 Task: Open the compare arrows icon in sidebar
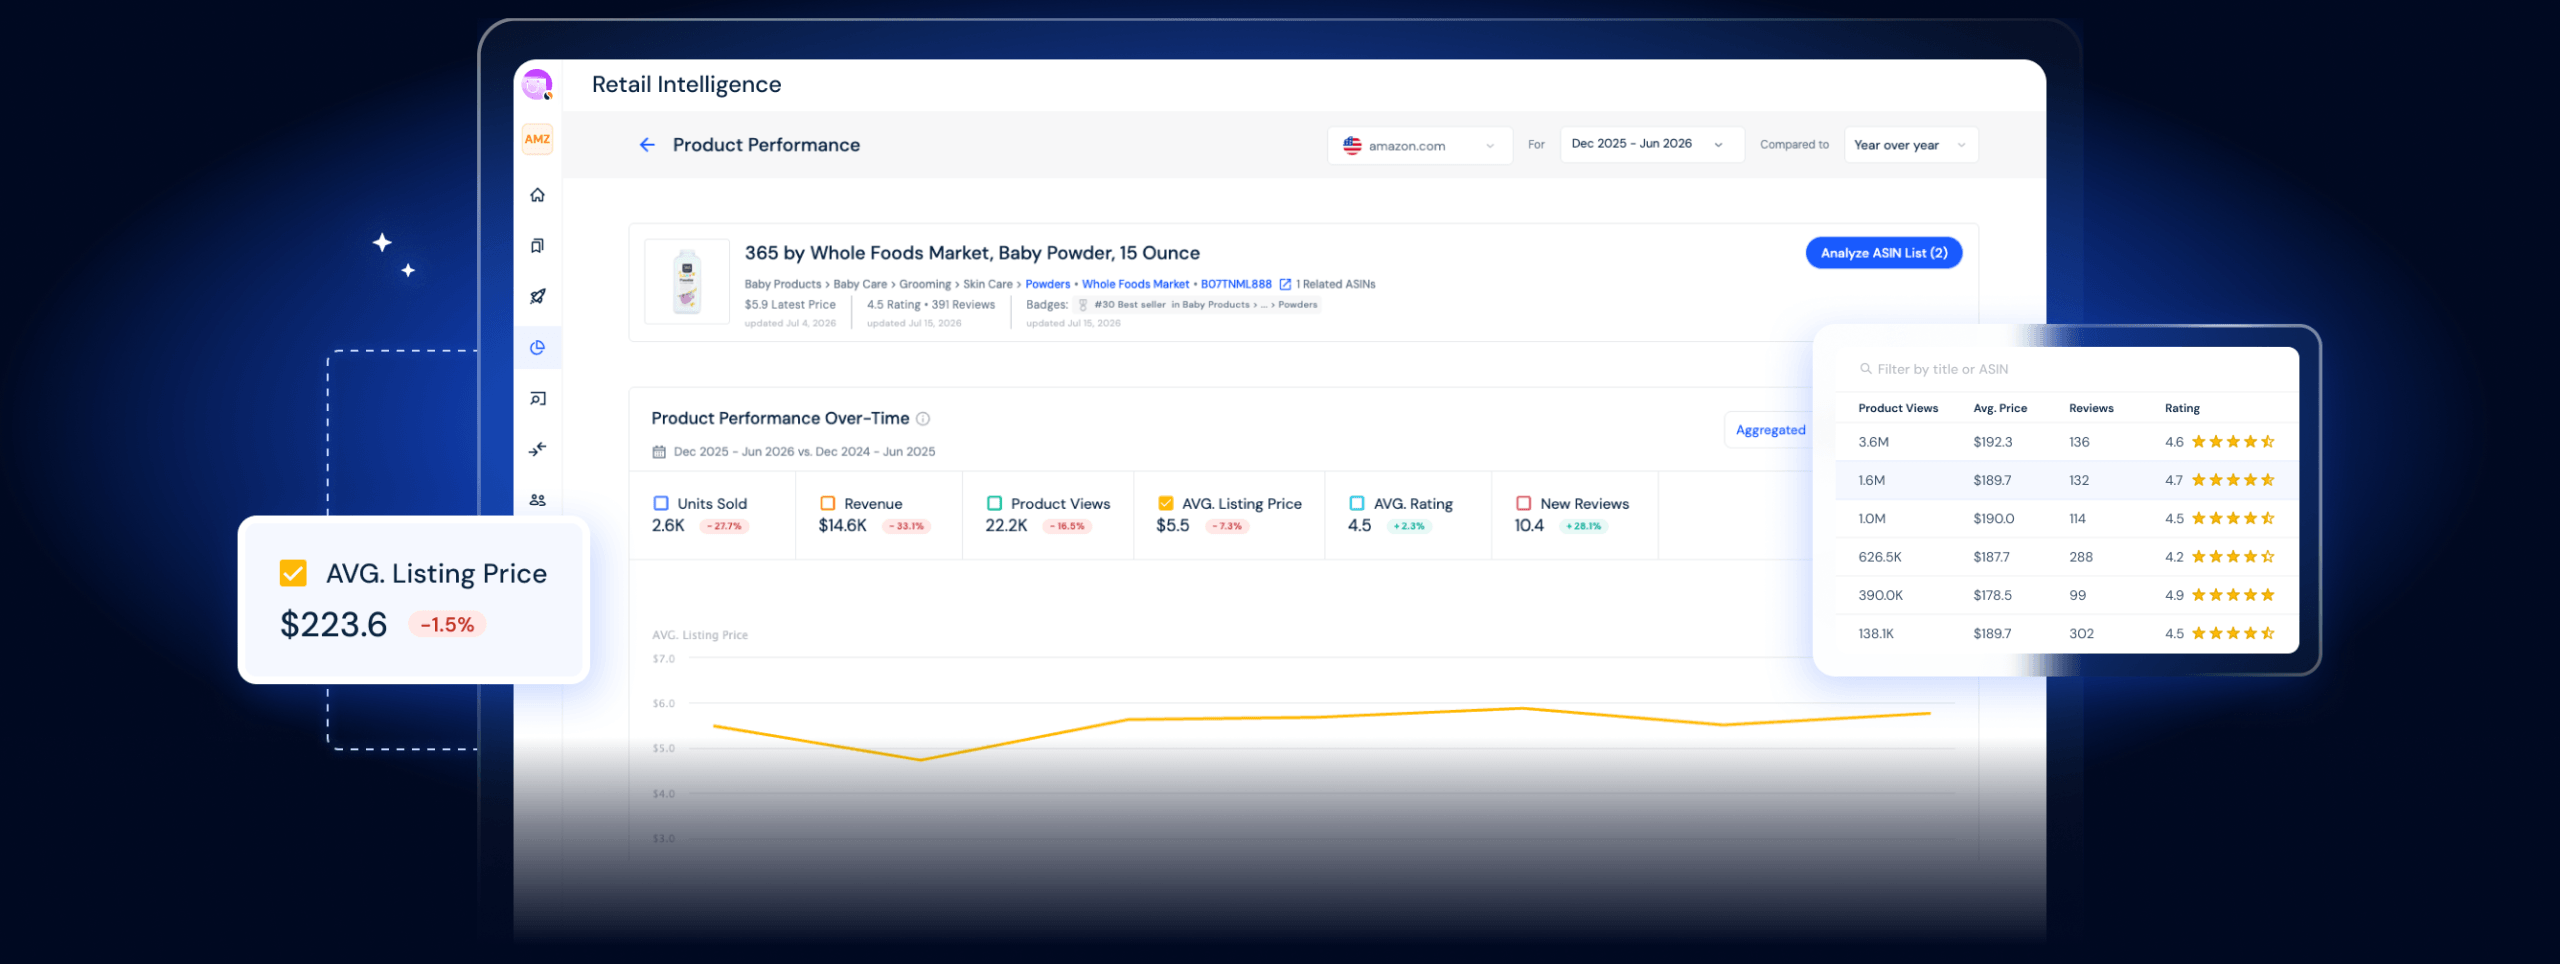click(x=537, y=449)
